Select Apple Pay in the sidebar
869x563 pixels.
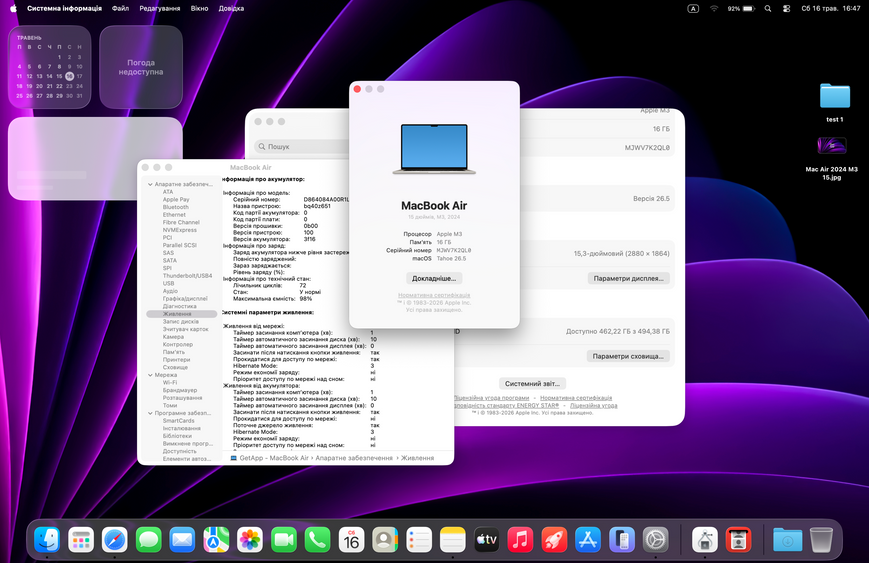pos(176,199)
